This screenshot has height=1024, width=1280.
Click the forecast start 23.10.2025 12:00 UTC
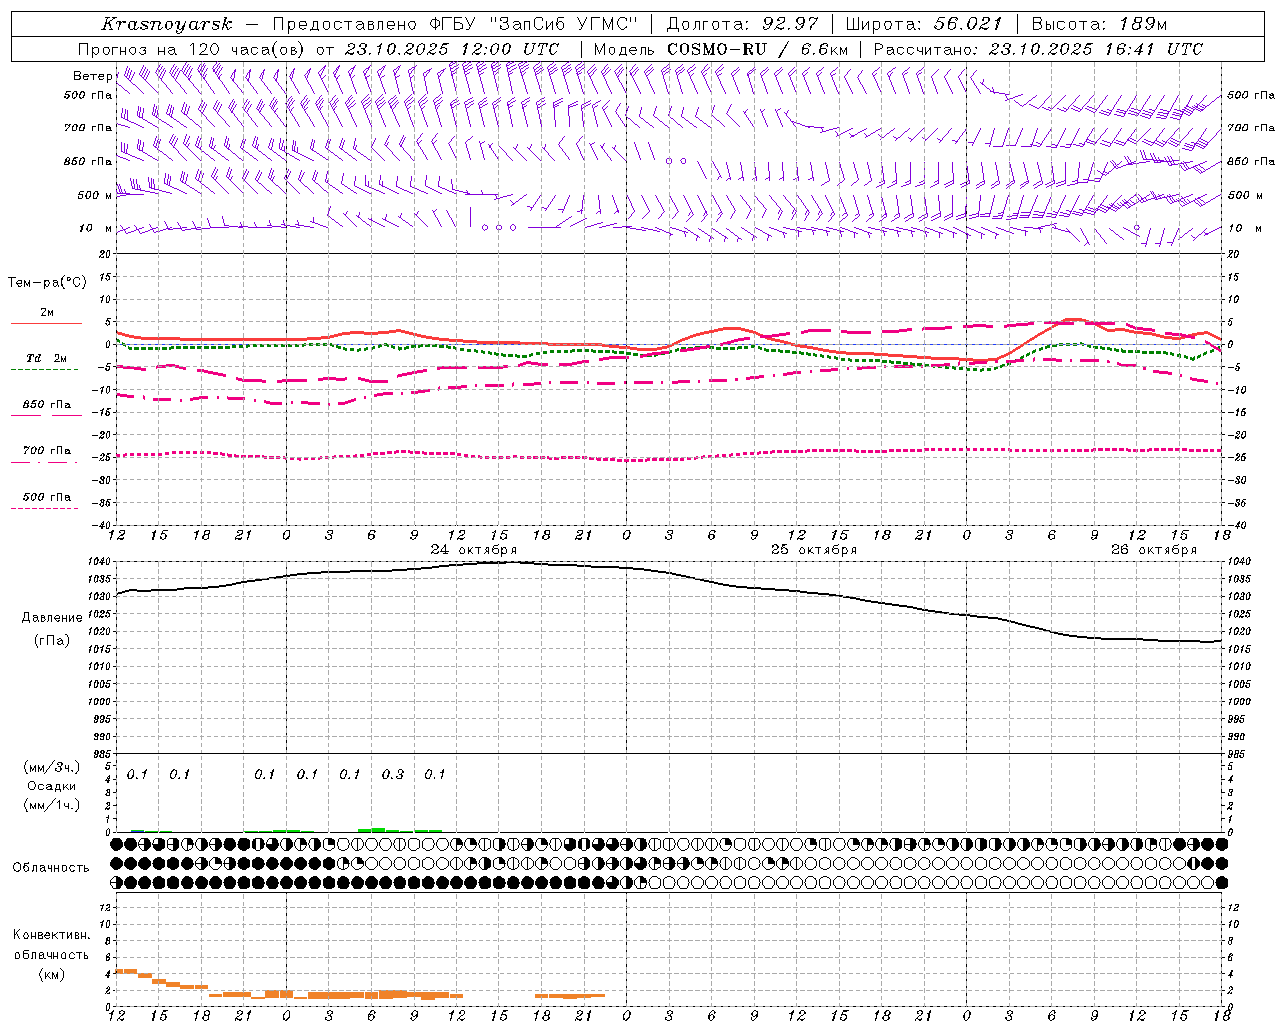pos(452,49)
